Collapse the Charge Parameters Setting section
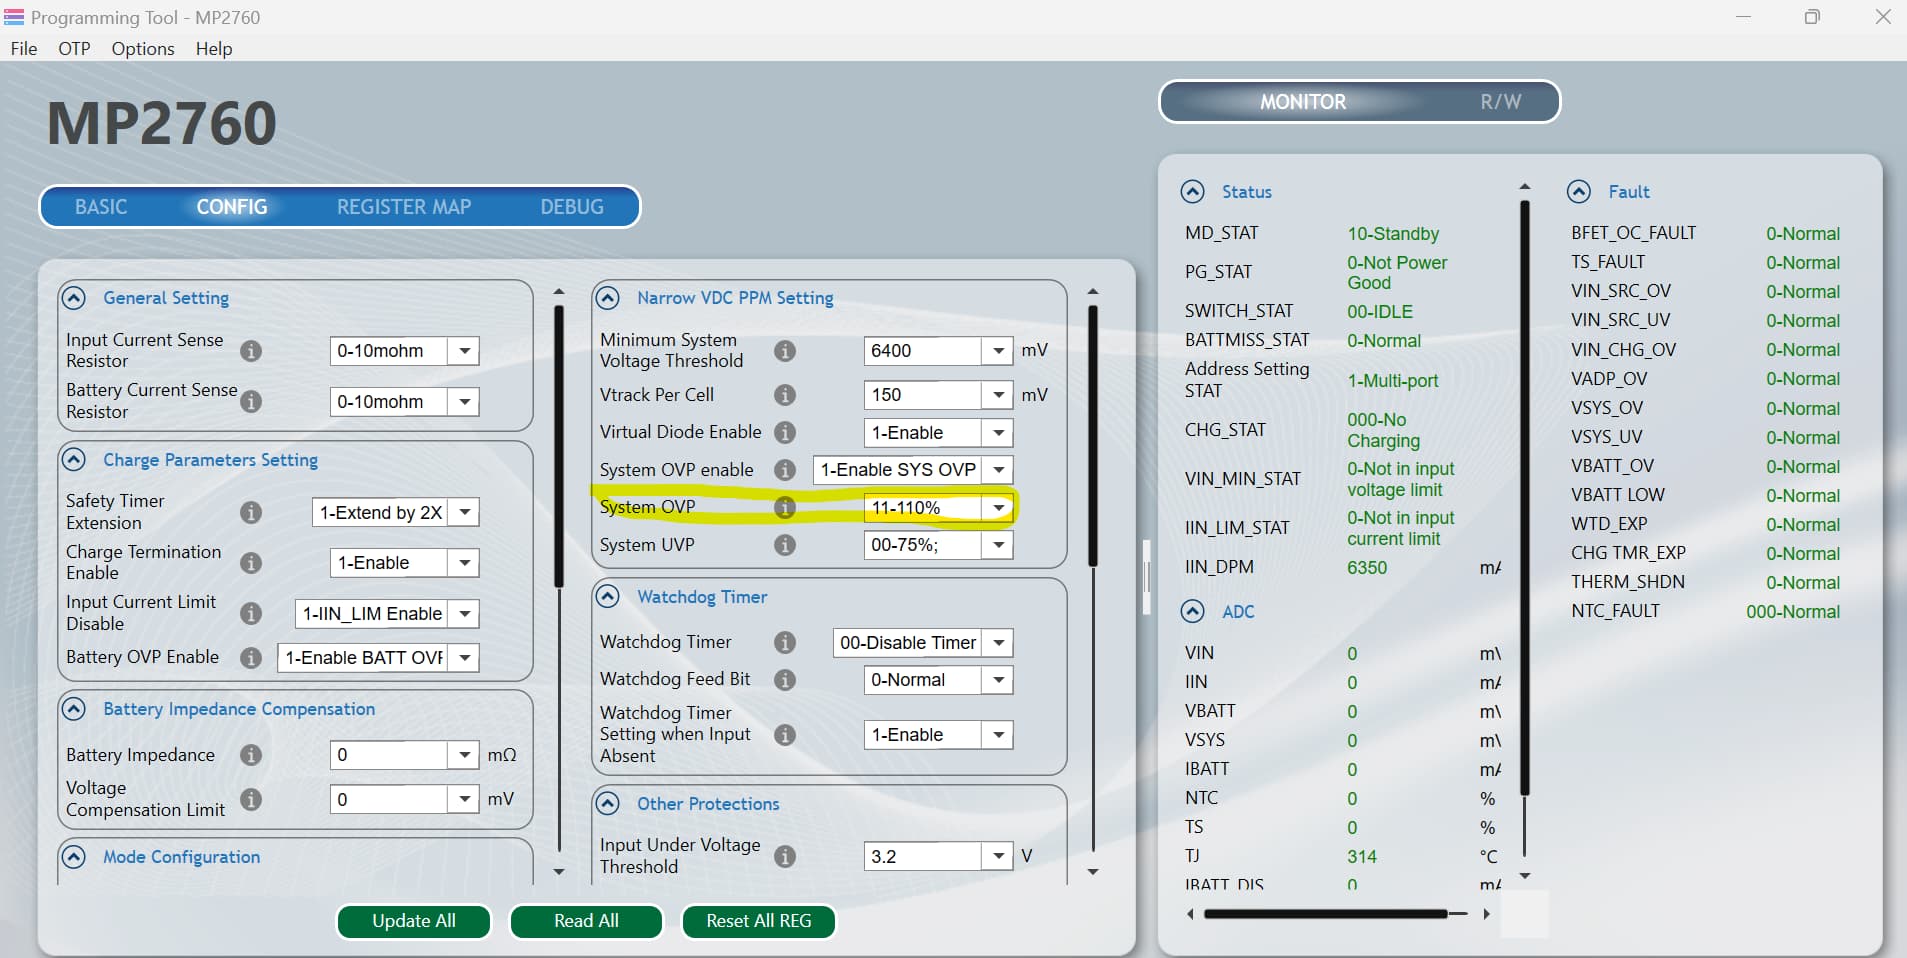 73,460
